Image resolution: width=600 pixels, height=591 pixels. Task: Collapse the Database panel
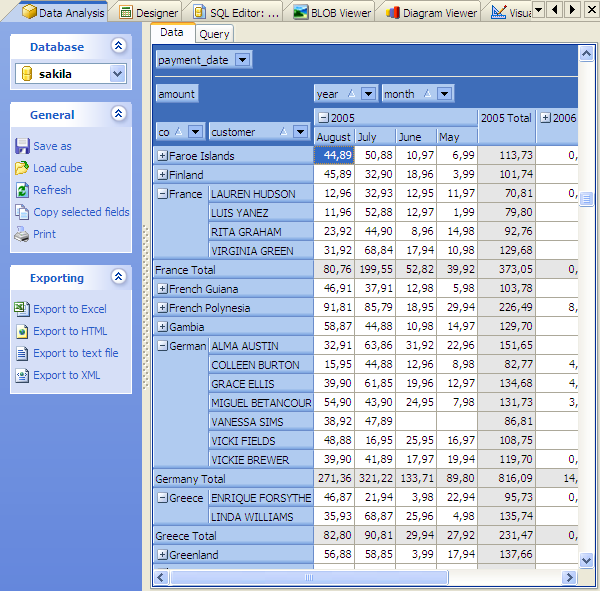pyautogui.click(x=119, y=46)
